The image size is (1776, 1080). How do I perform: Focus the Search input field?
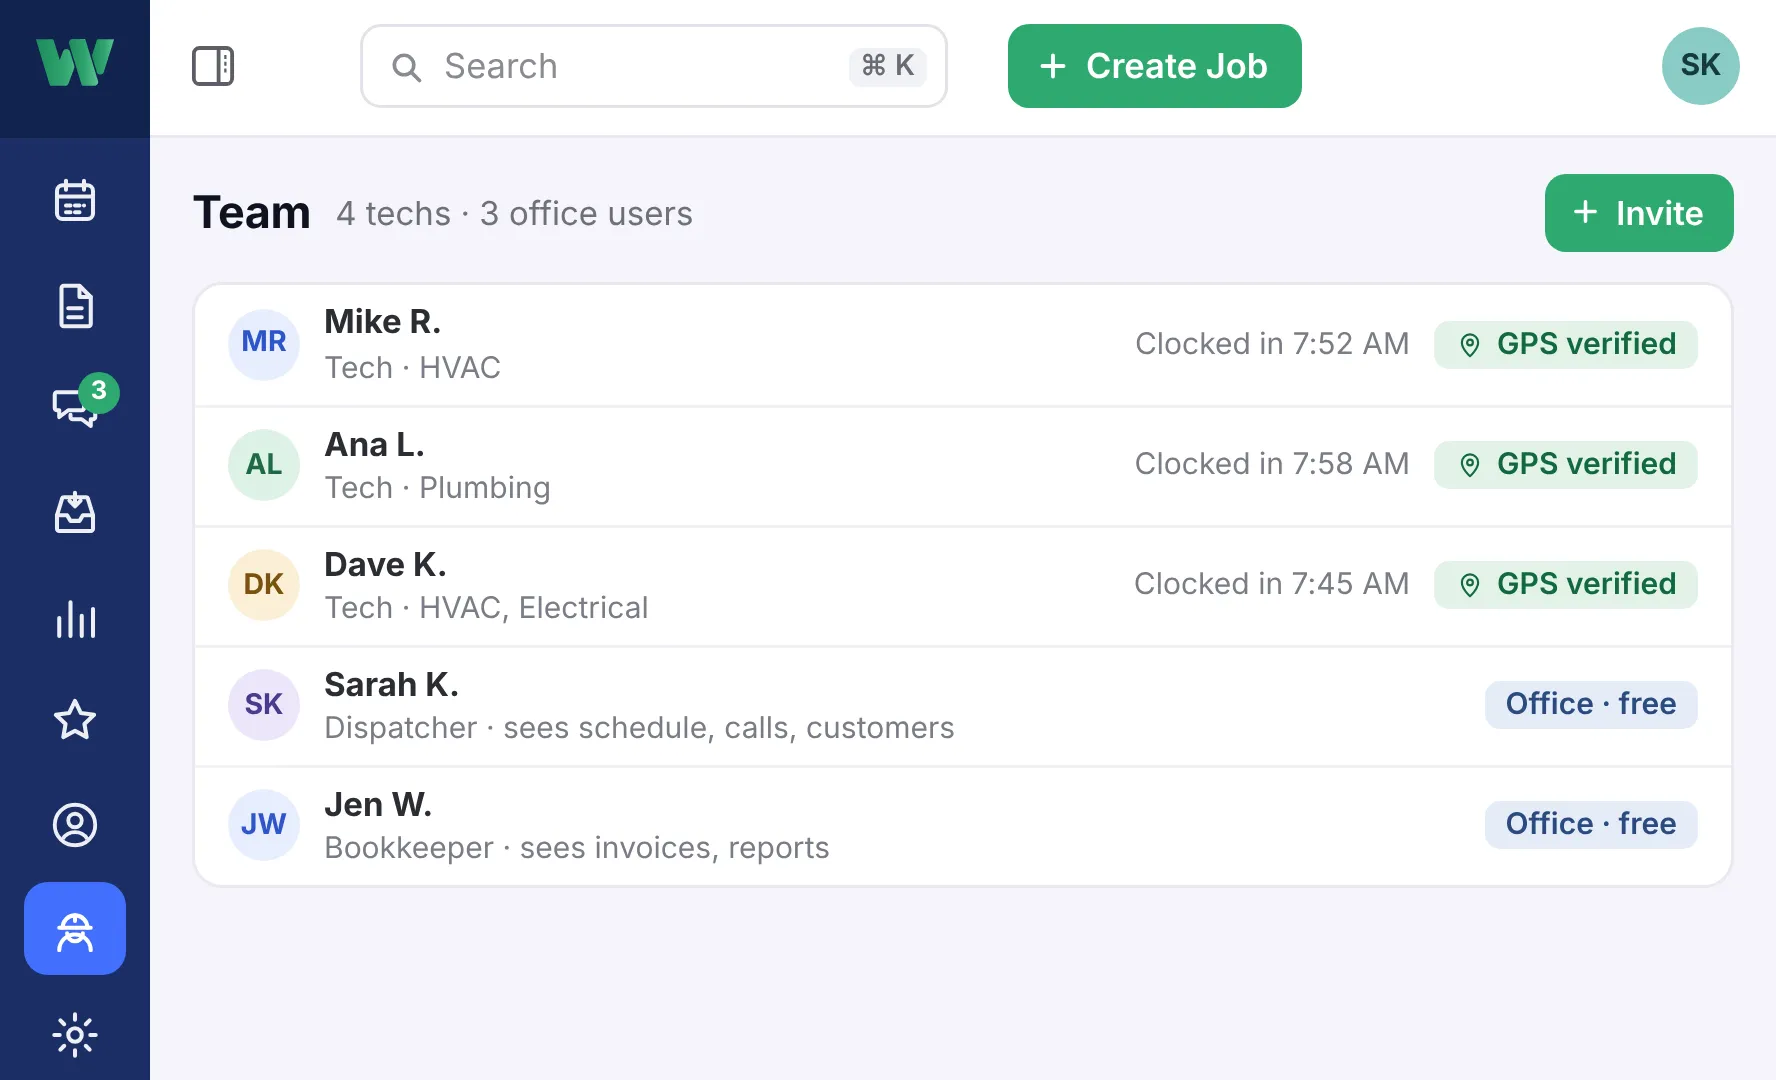(x=654, y=66)
